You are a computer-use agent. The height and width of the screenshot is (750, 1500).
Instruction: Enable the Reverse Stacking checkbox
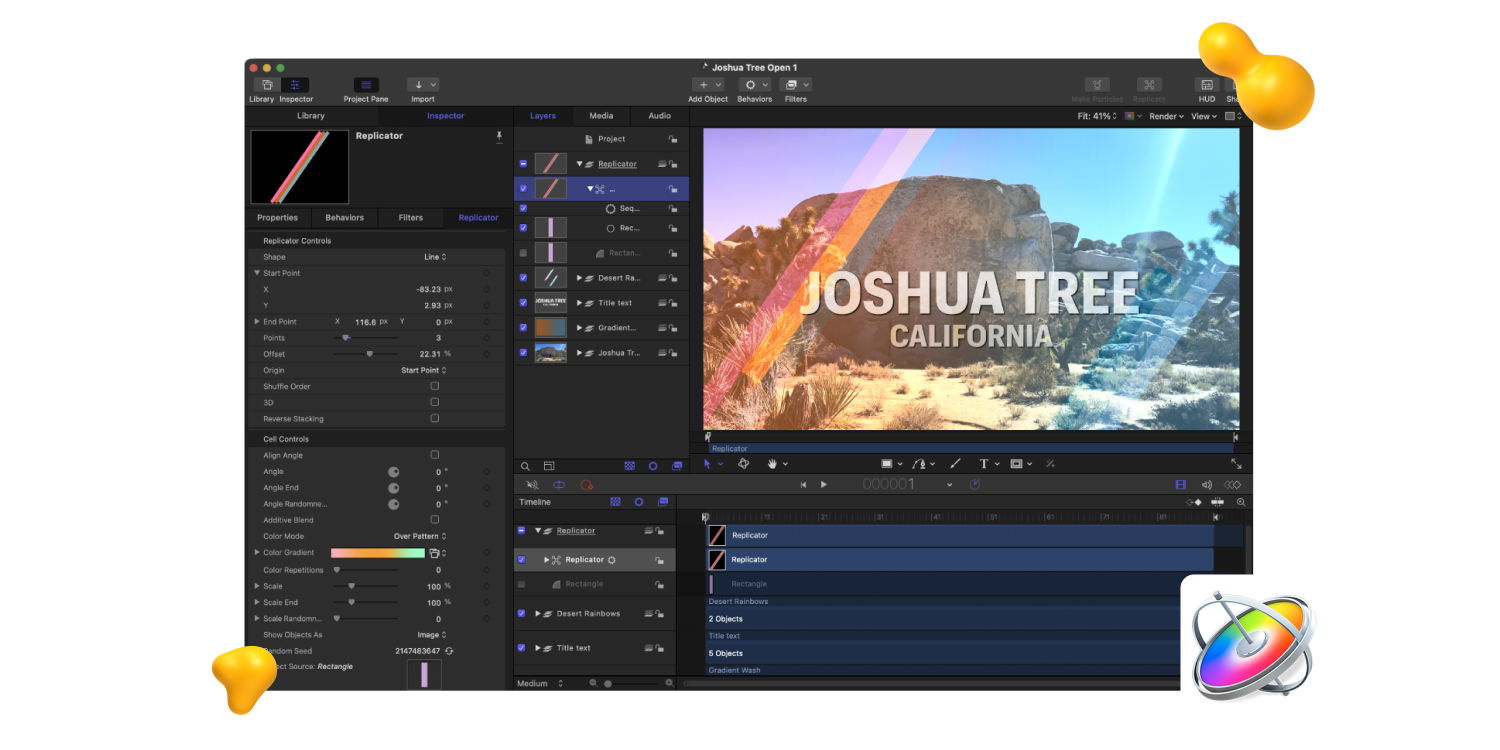click(x=434, y=418)
